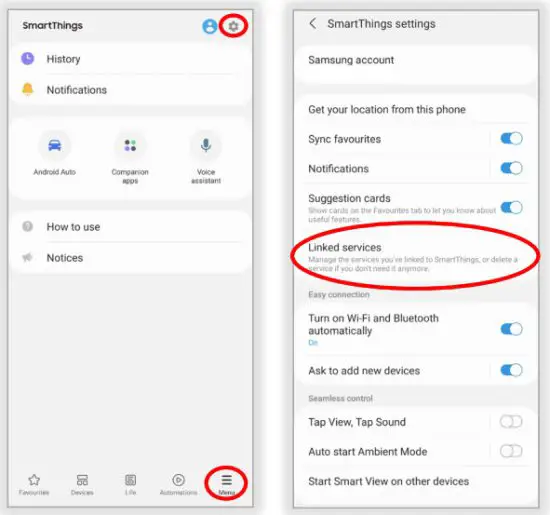550x515 pixels.
Task: Tap the Sync favourites label
Action: (344, 139)
